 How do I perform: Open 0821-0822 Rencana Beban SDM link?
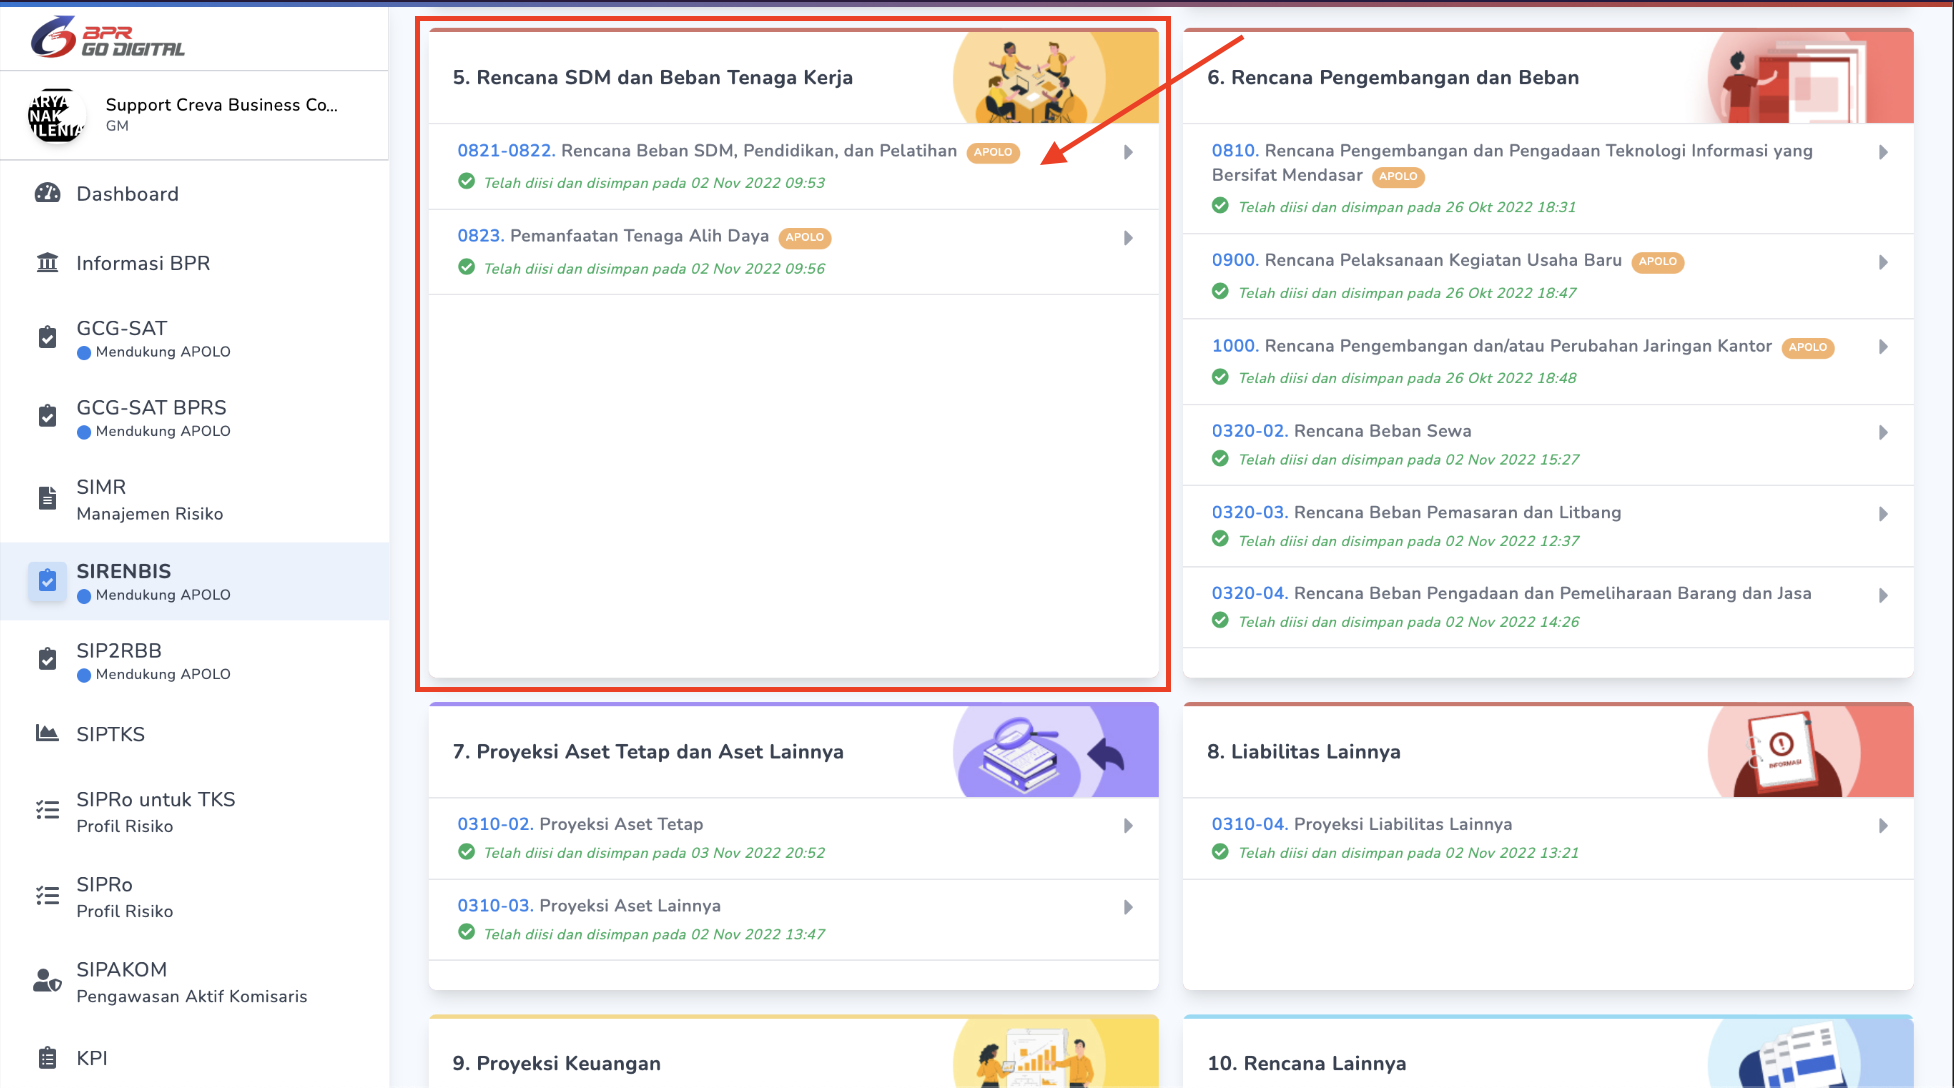point(707,151)
